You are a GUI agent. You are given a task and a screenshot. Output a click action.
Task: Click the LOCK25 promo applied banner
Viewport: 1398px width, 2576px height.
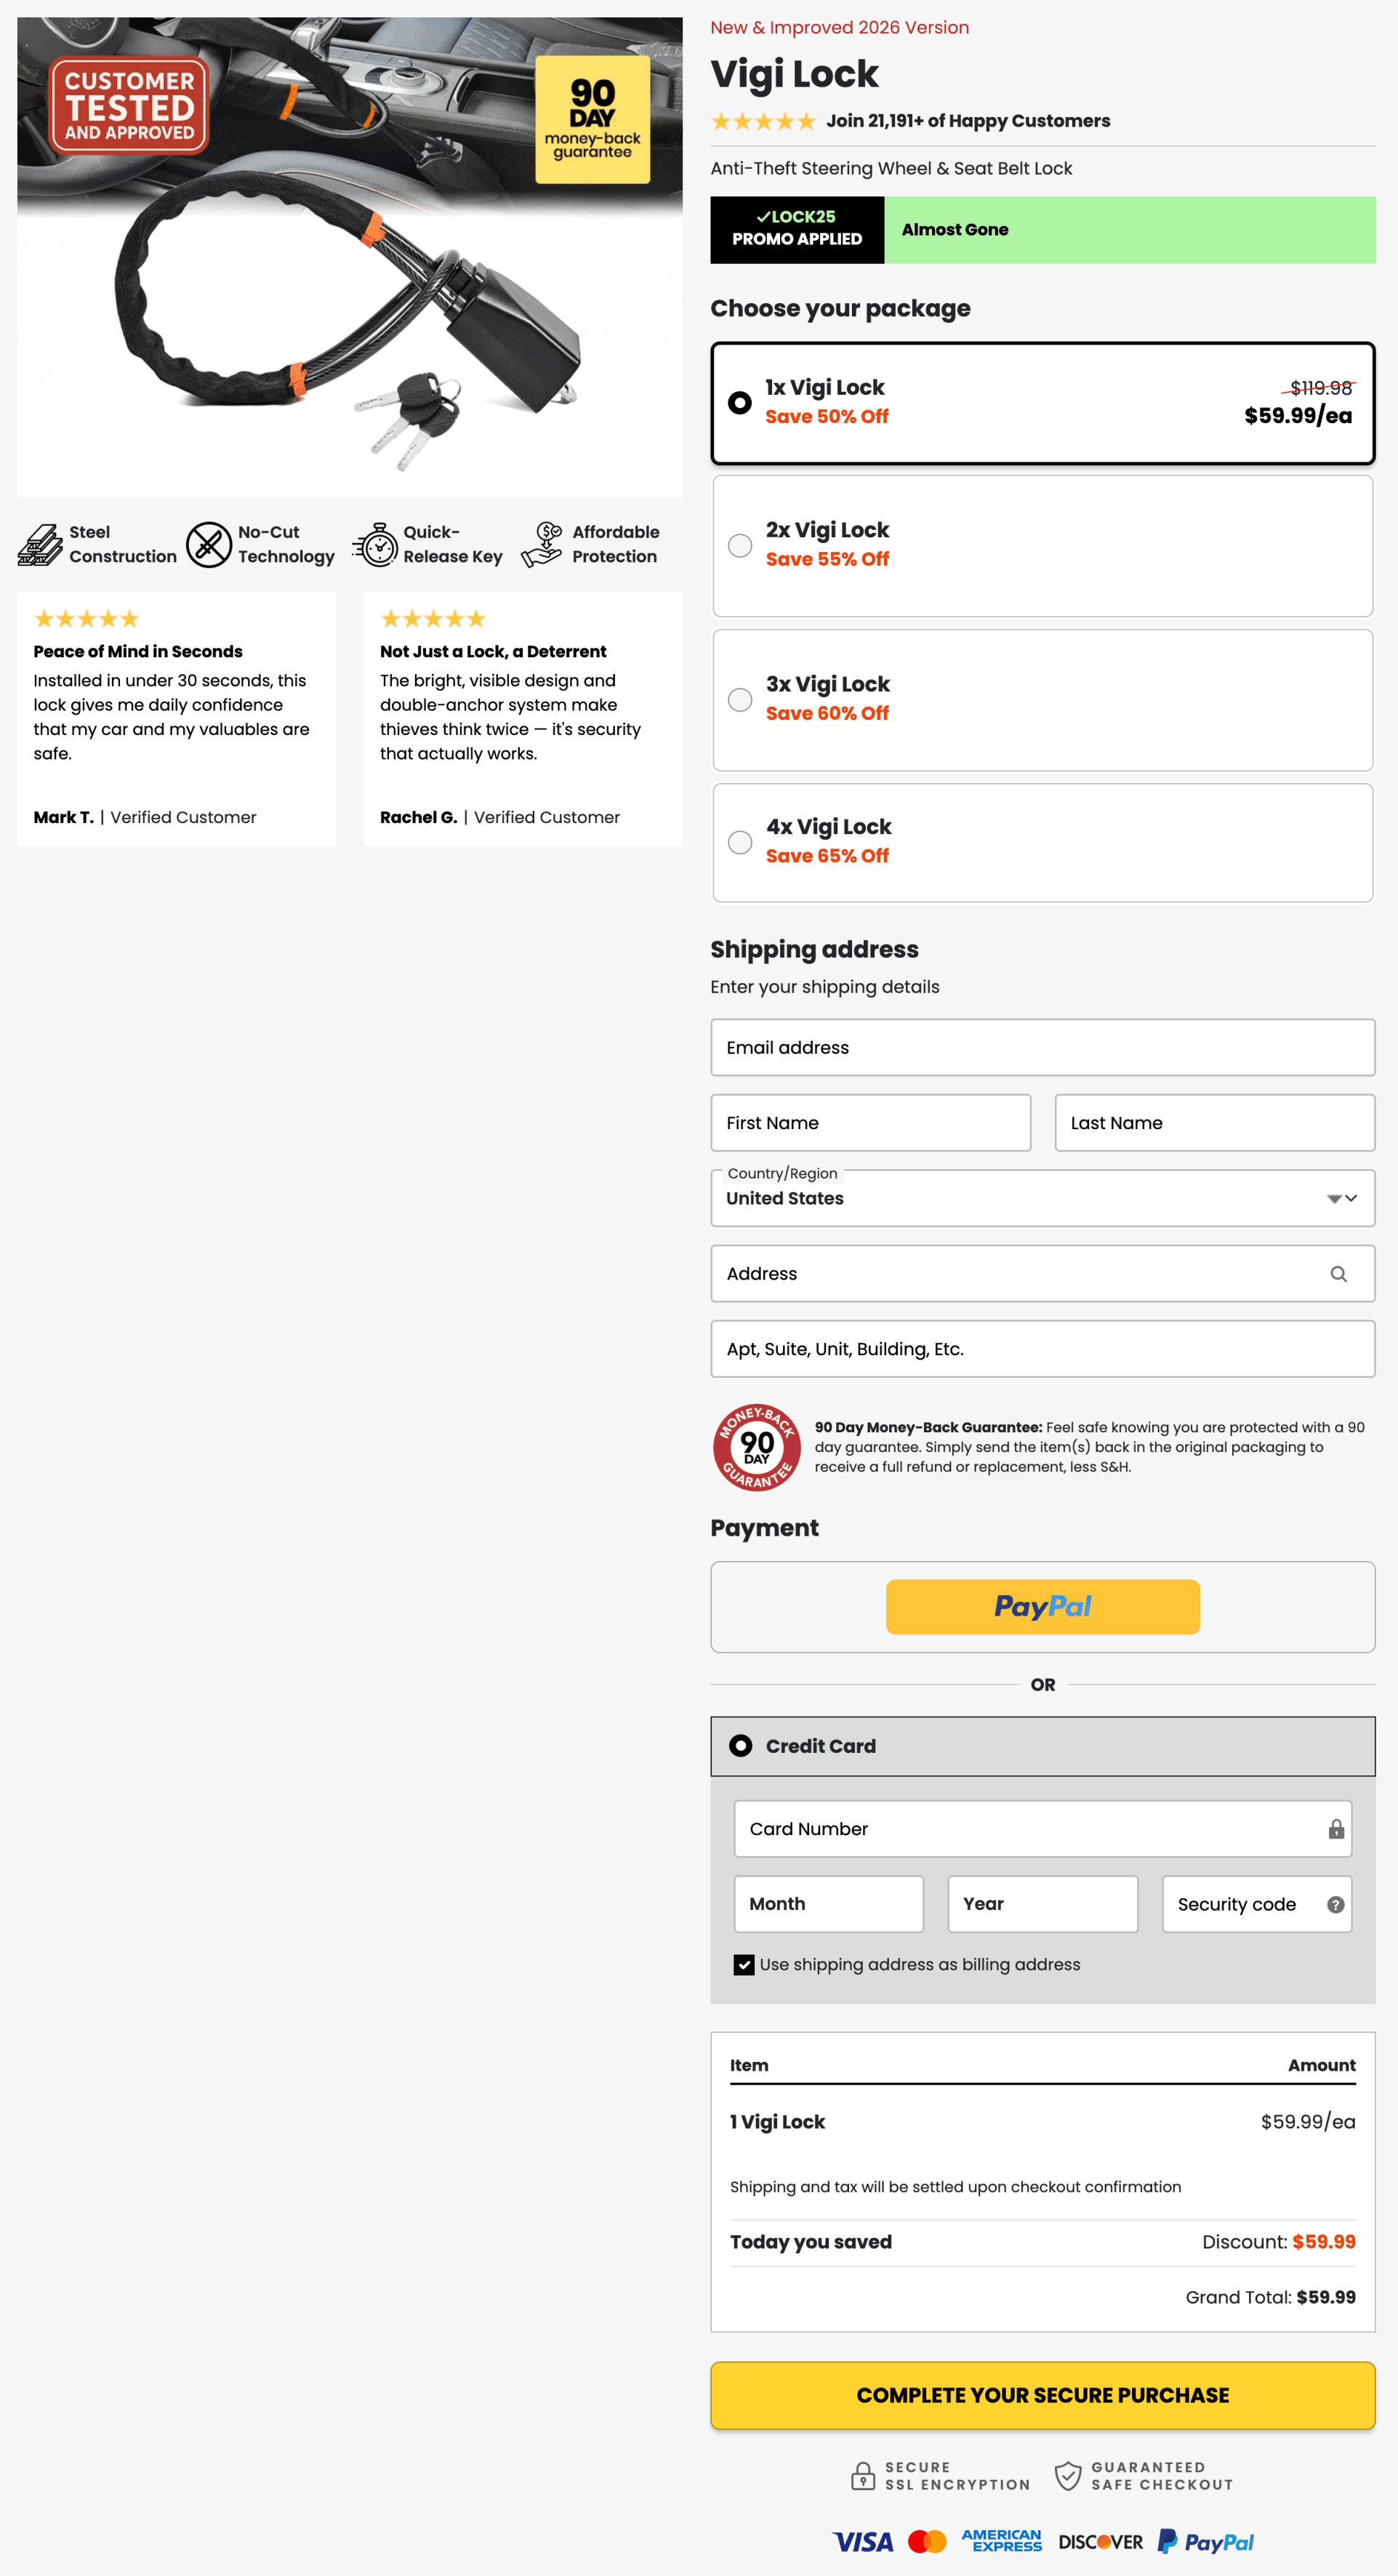[x=797, y=229]
